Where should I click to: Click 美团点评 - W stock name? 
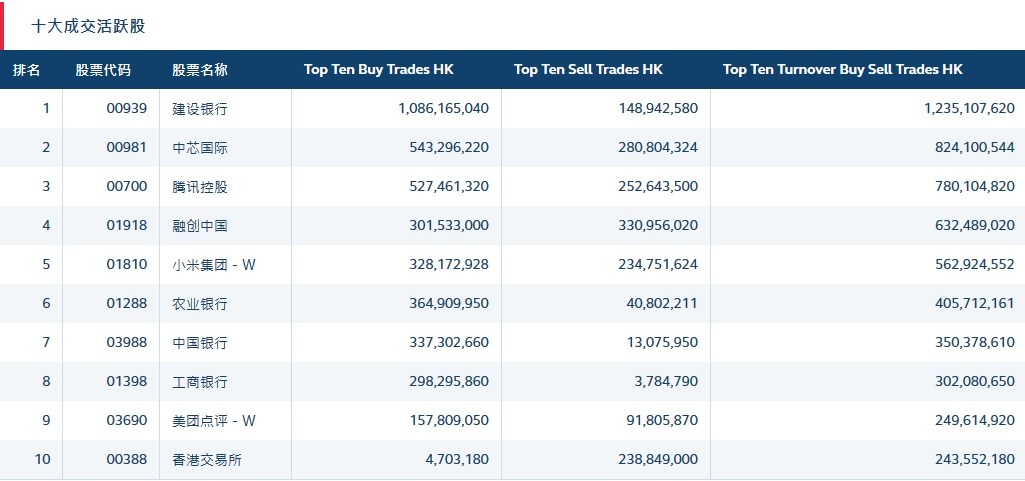pos(214,421)
